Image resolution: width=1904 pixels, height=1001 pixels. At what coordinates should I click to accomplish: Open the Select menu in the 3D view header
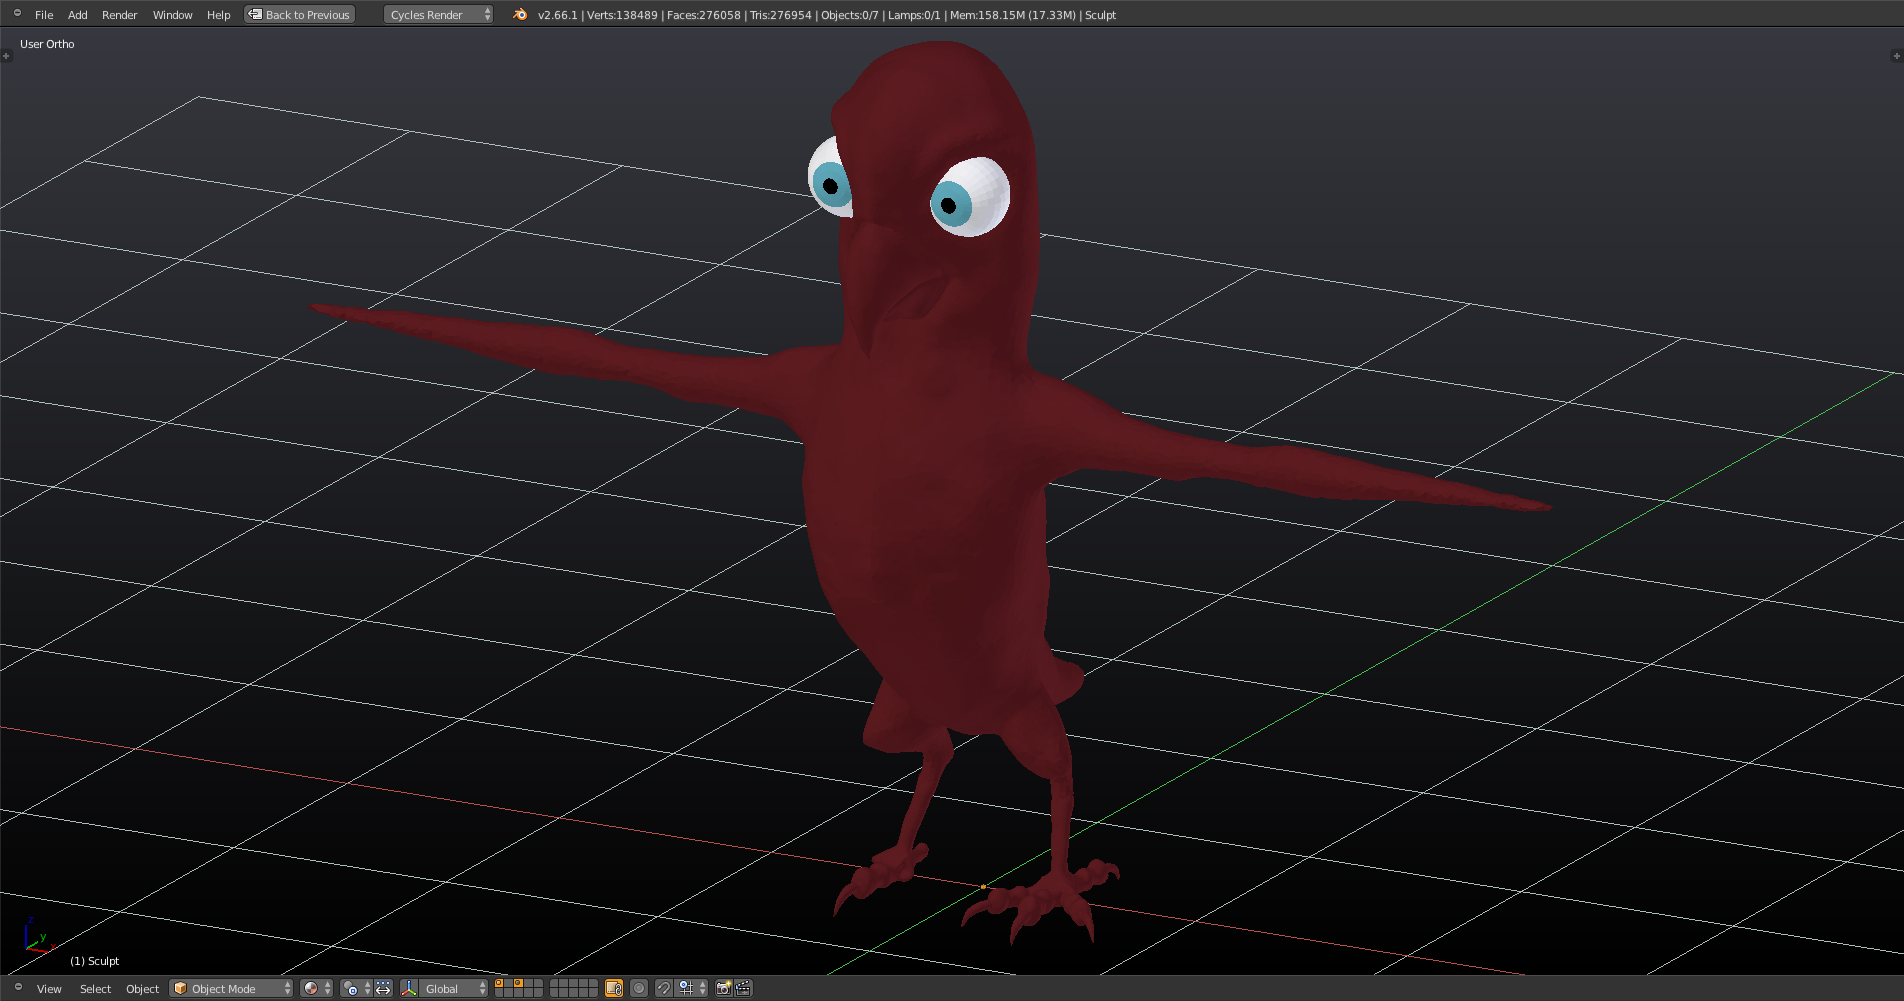(95, 989)
